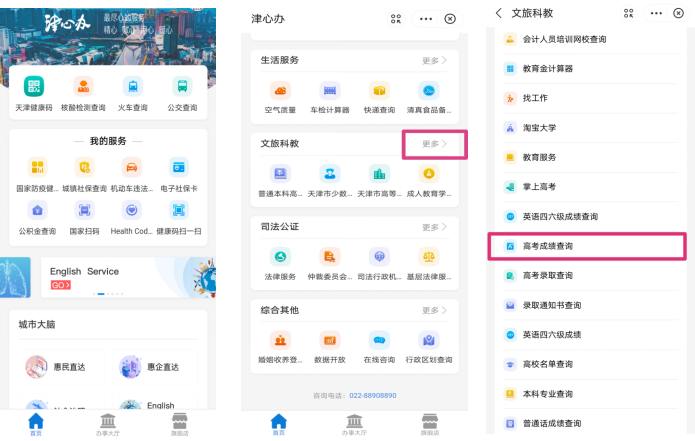
Task: Tap the 核酸检测查询 icon
Action: [83, 87]
